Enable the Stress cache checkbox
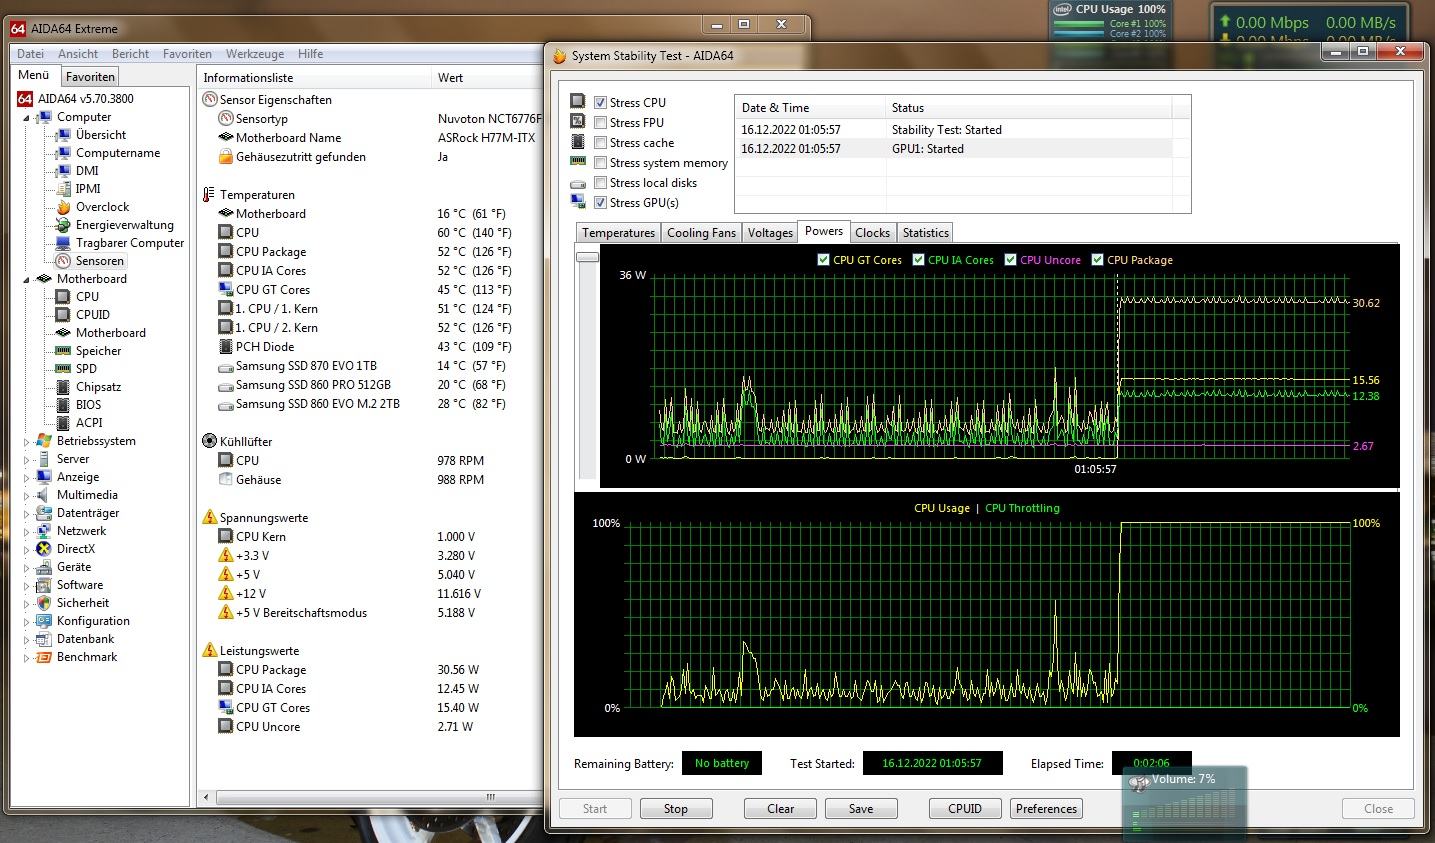The height and width of the screenshot is (843, 1435). (x=600, y=143)
